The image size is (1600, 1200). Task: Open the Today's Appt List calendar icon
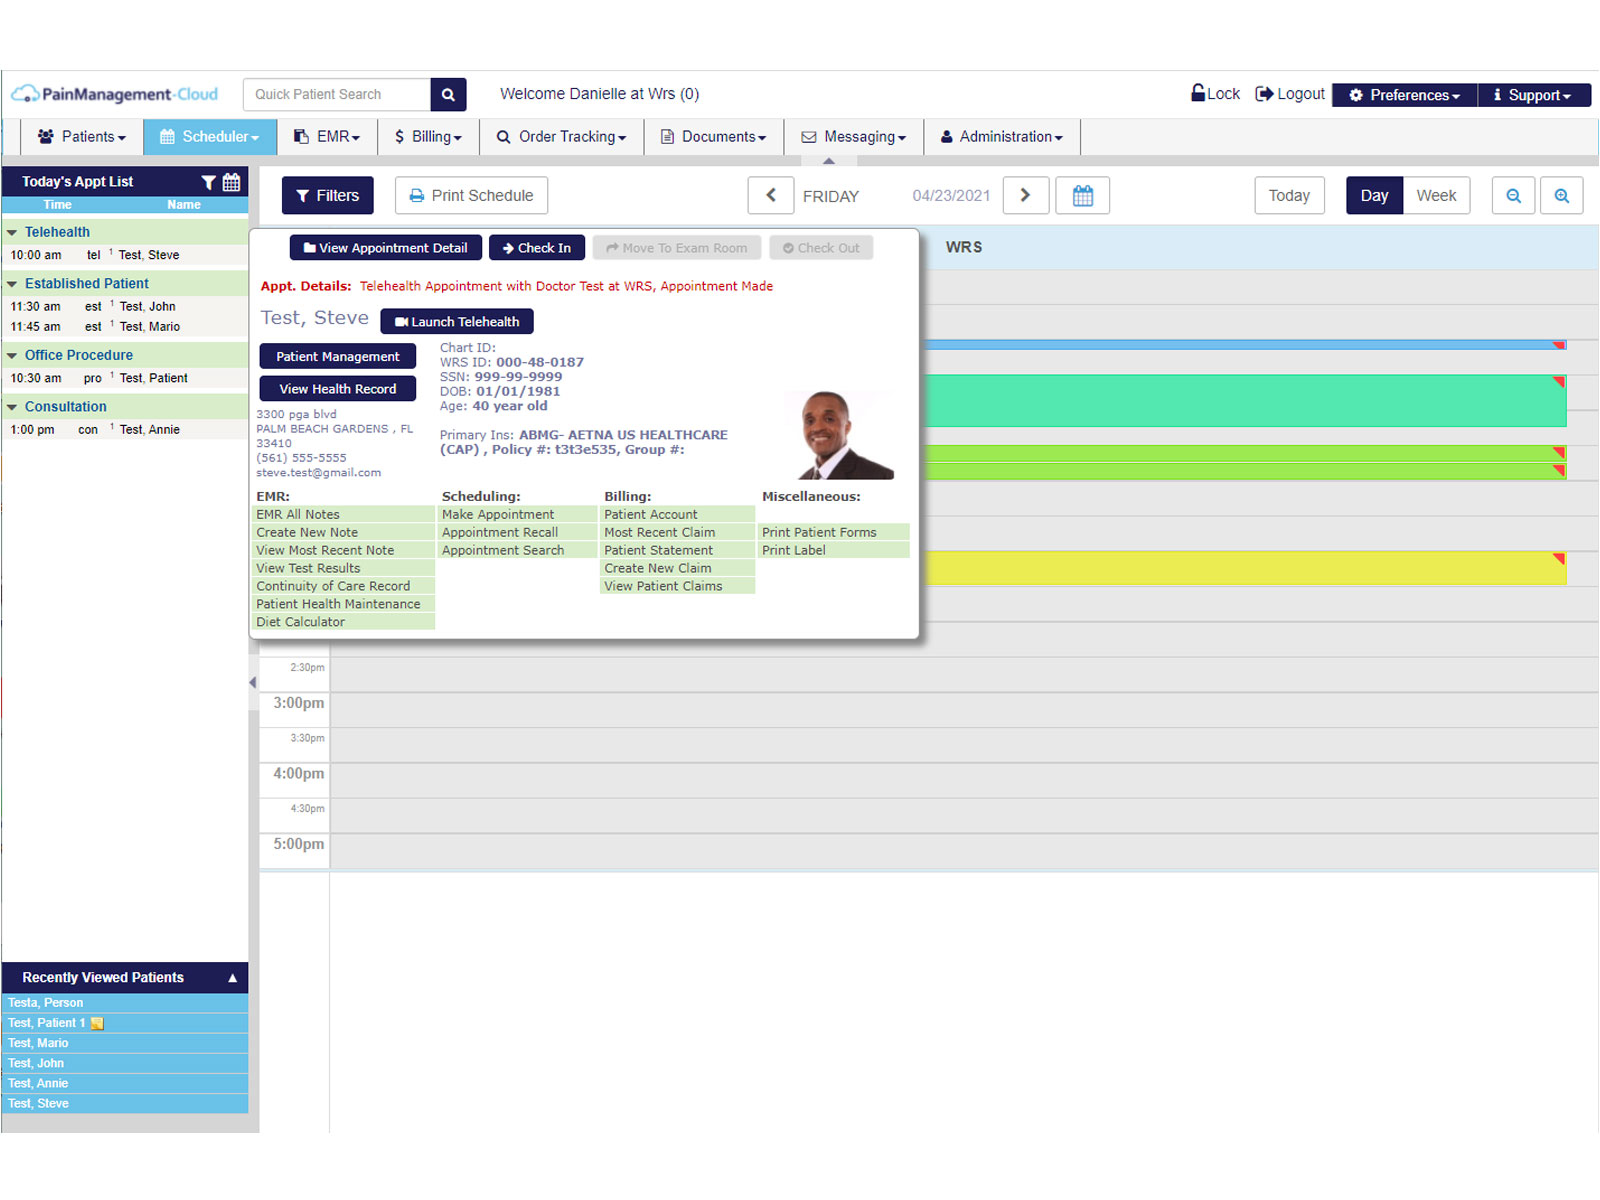tap(231, 182)
